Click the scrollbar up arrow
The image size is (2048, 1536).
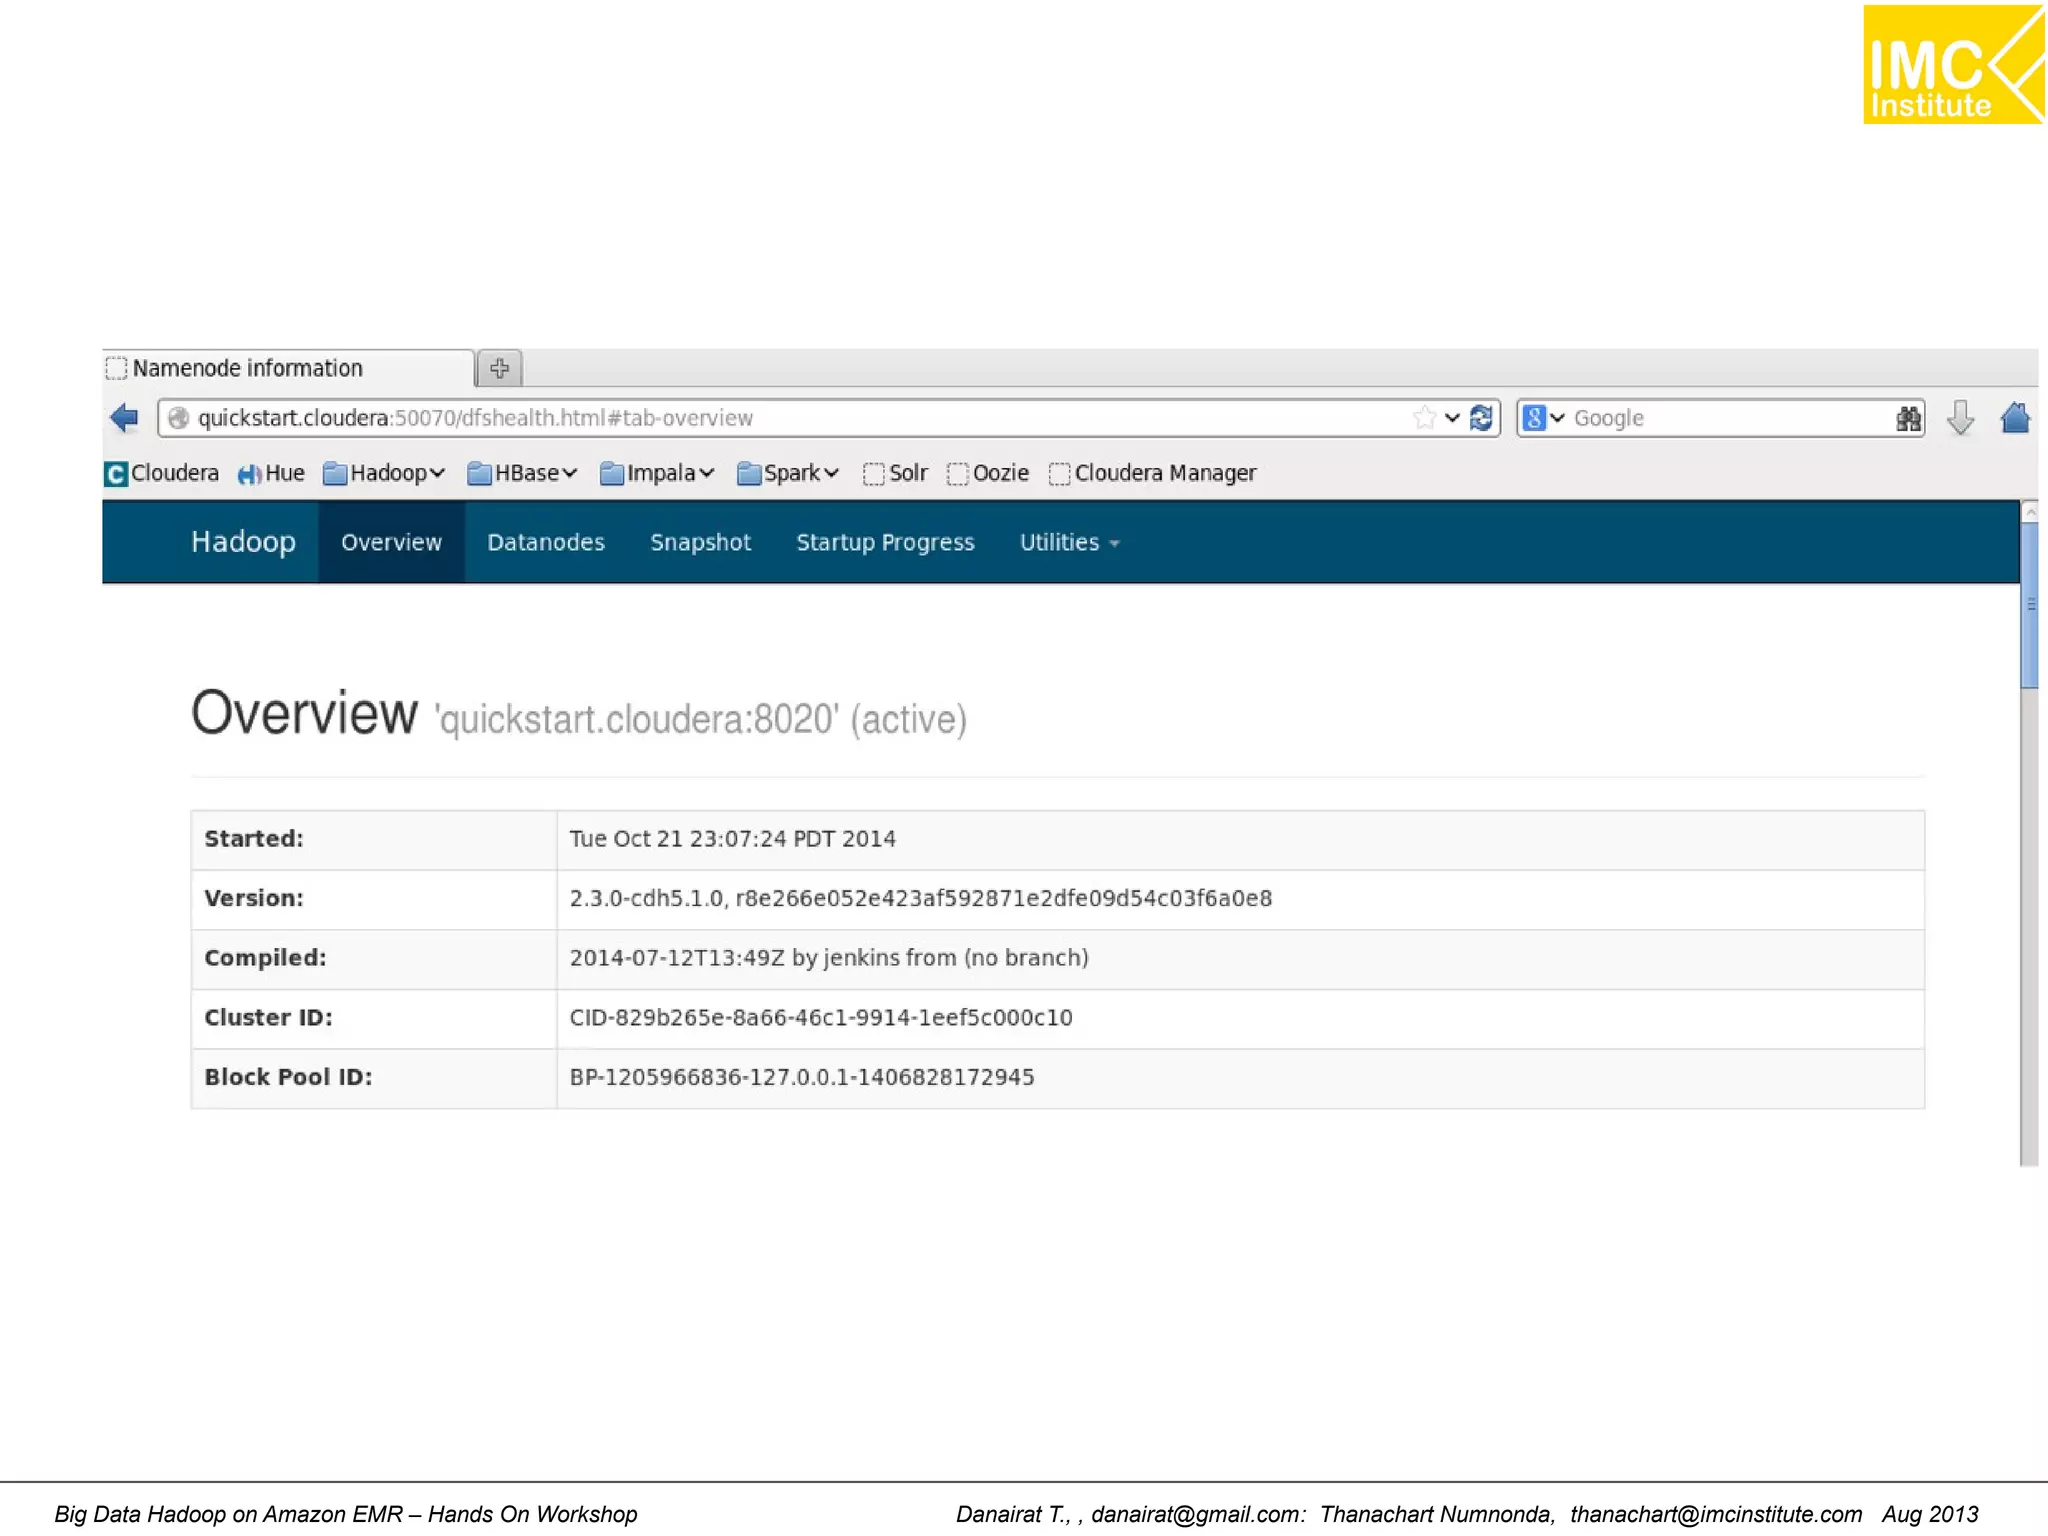[2029, 512]
